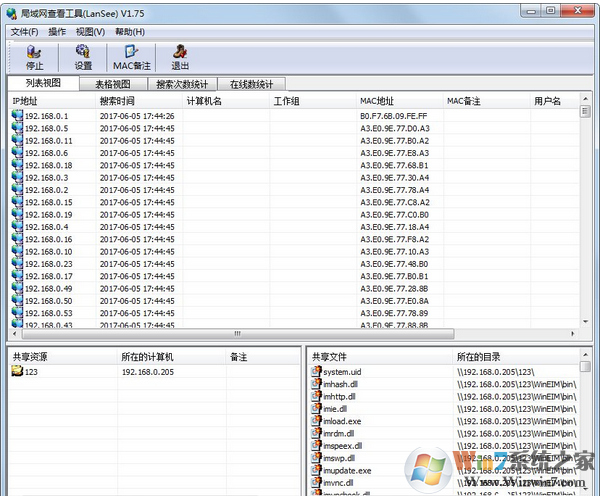Select the system.uid file icon
Viewport: 602px width, 496px height.
tap(316, 371)
